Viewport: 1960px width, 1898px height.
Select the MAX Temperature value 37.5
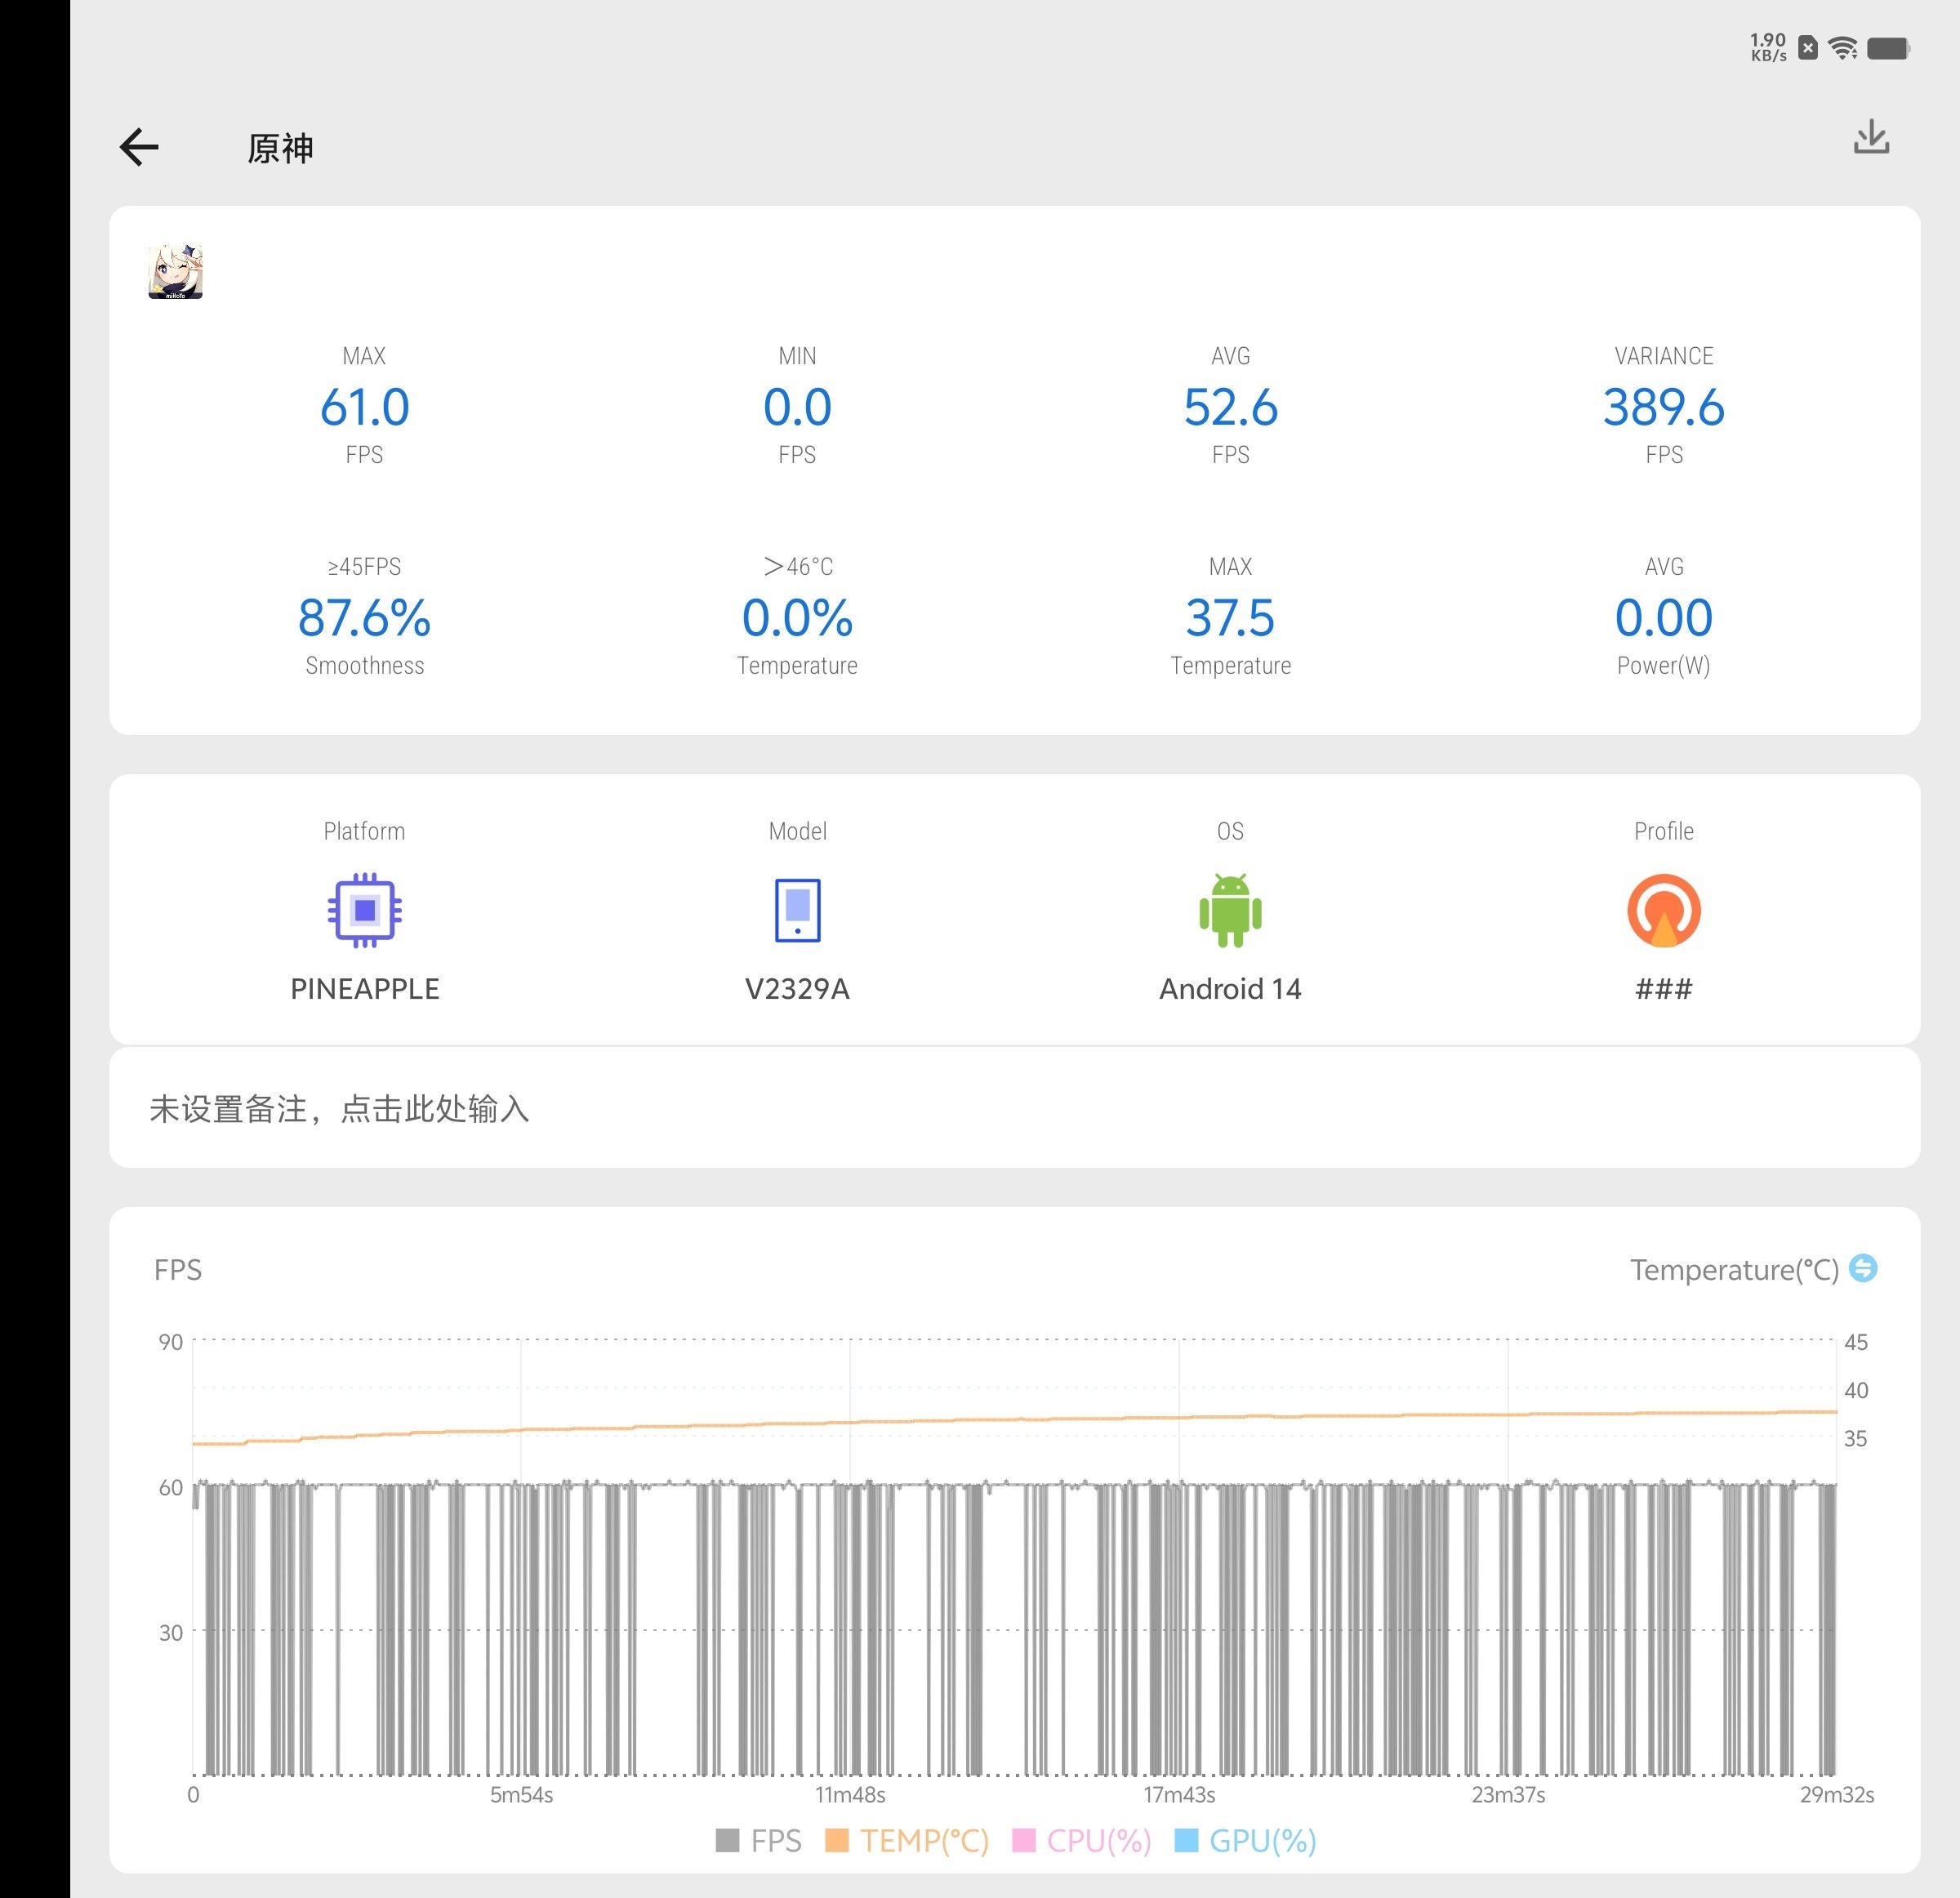[1230, 618]
